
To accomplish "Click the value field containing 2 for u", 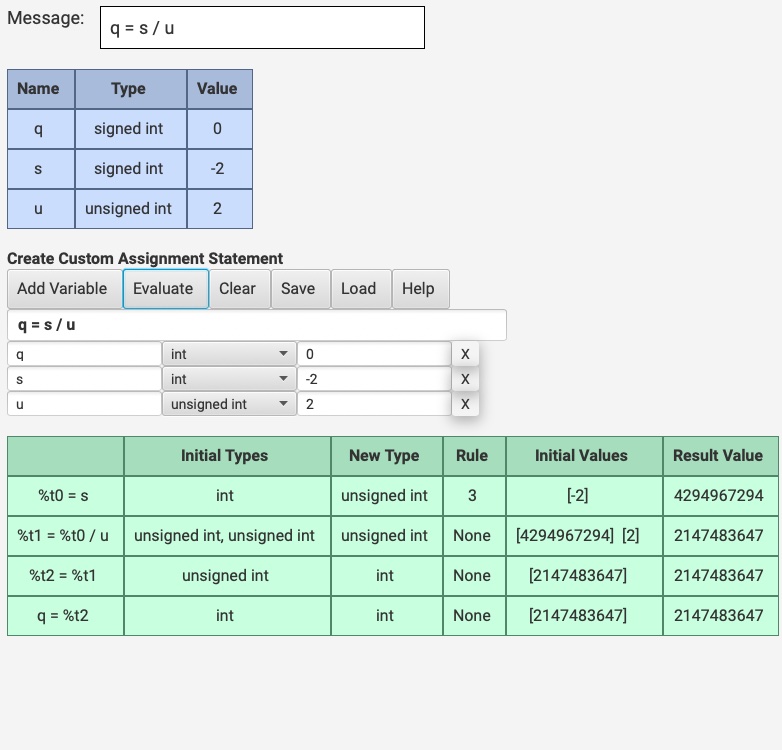I will coord(375,404).
